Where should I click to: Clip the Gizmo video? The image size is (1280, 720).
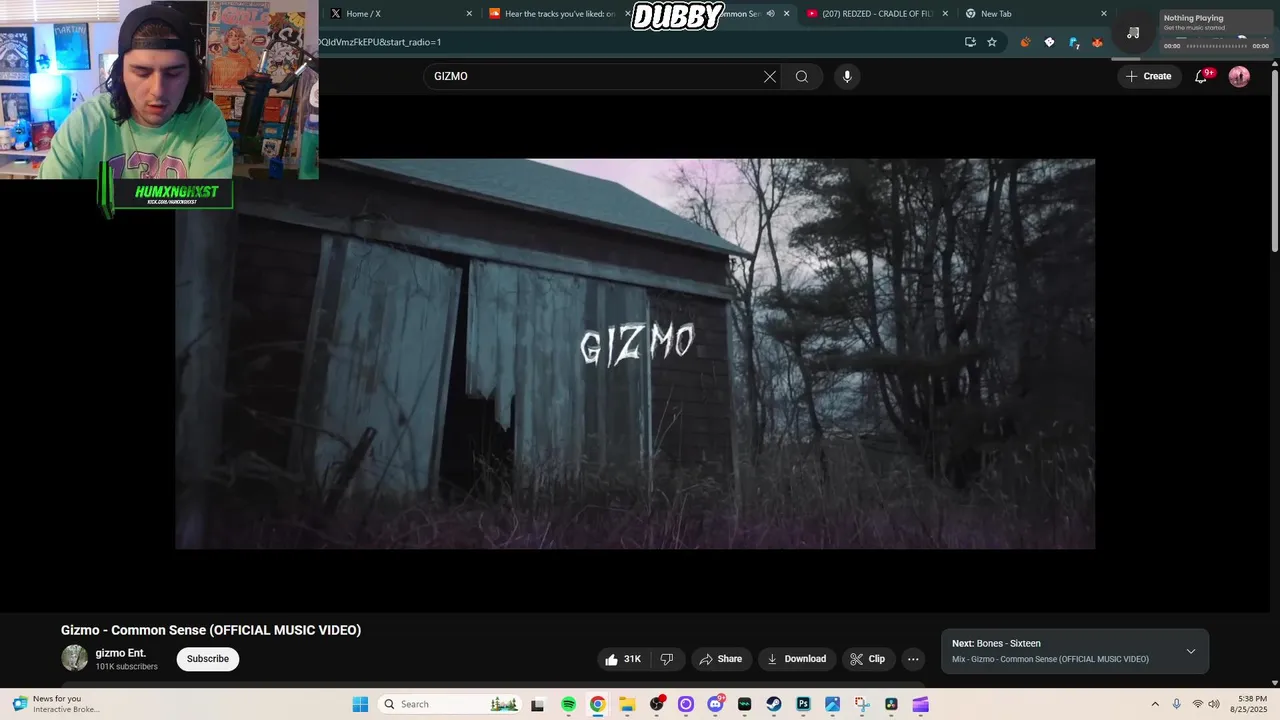tap(868, 659)
